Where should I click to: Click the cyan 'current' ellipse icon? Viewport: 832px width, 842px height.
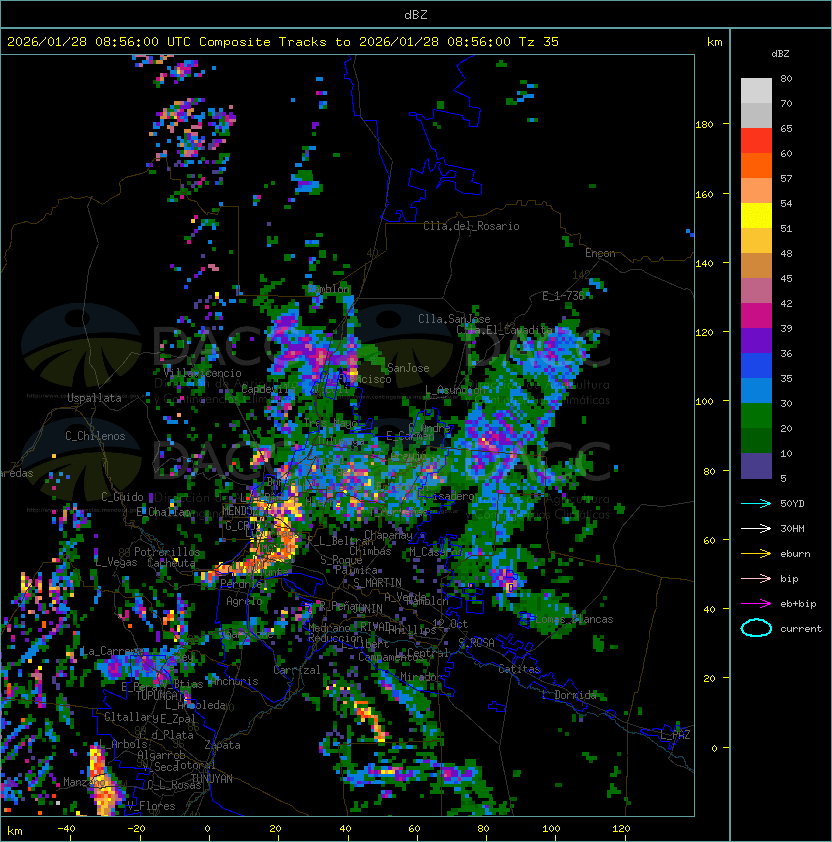pyautogui.click(x=756, y=628)
